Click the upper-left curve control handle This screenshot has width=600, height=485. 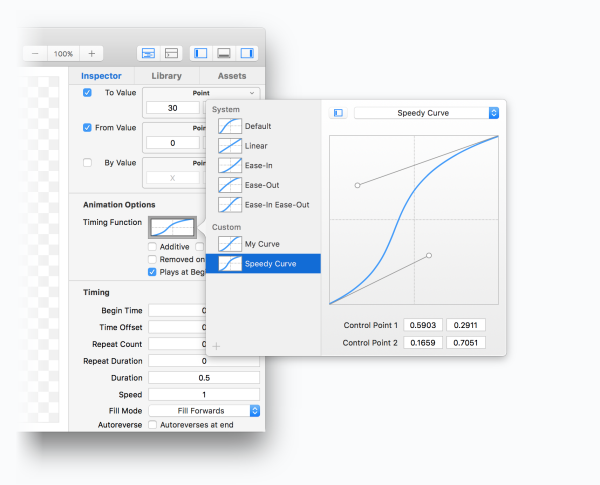(357, 185)
